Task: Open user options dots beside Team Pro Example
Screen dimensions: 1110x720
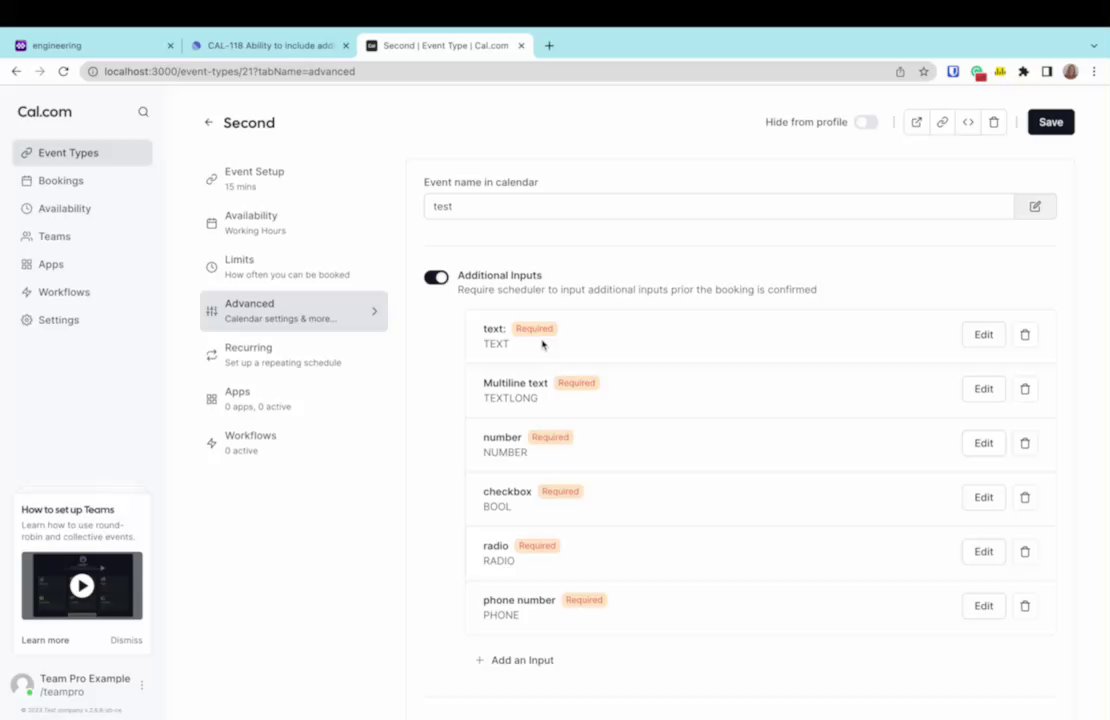Action: click(142, 685)
